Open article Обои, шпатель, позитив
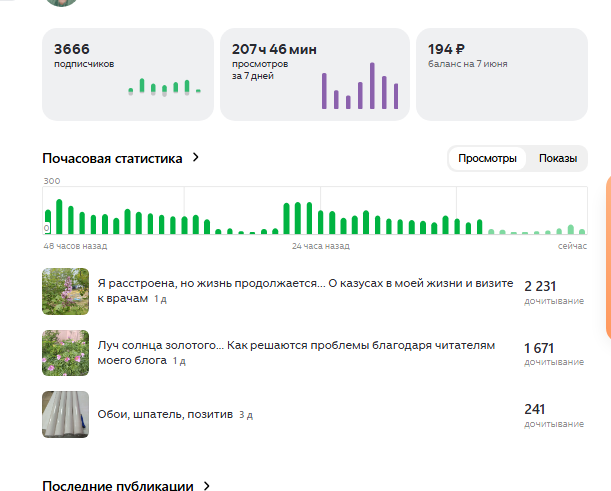This screenshot has height=491, width=611. tap(165, 414)
